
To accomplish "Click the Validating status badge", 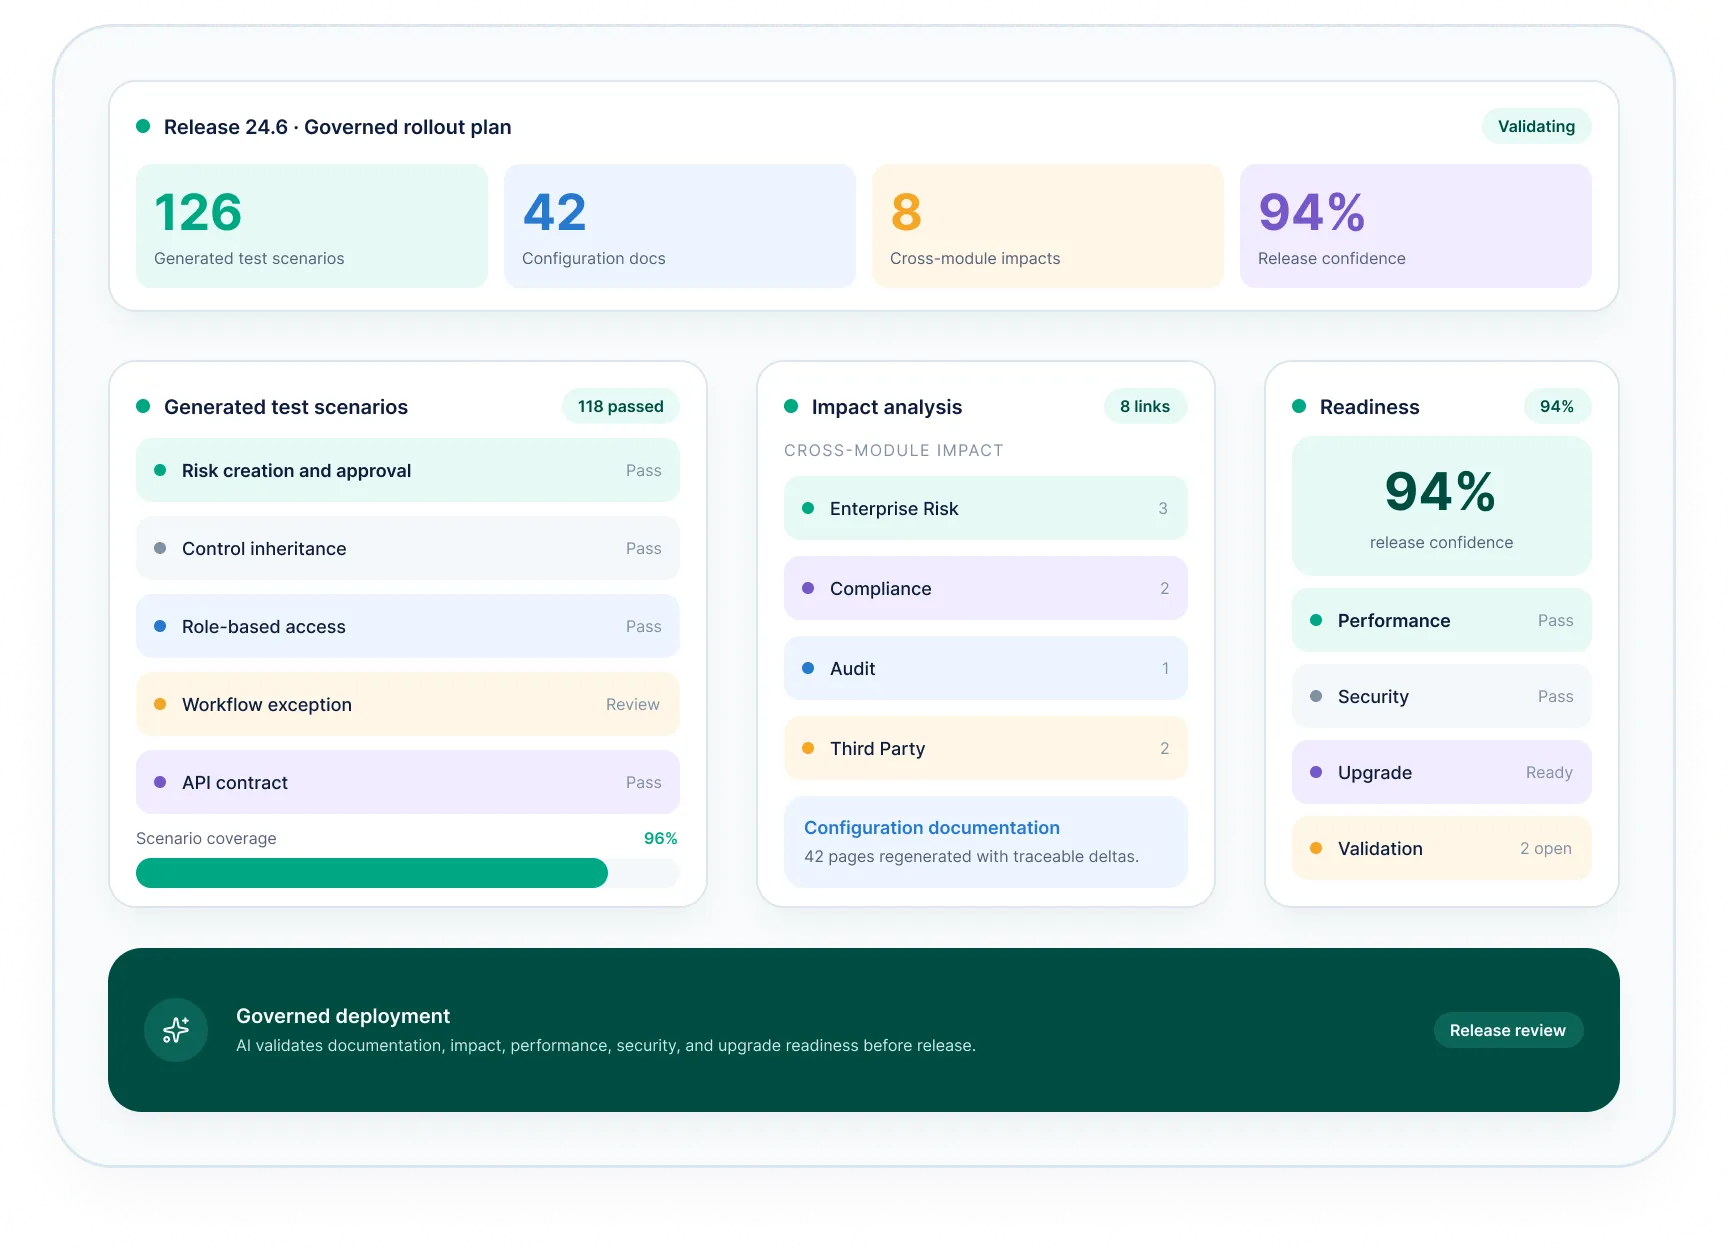I will (1536, 126).
